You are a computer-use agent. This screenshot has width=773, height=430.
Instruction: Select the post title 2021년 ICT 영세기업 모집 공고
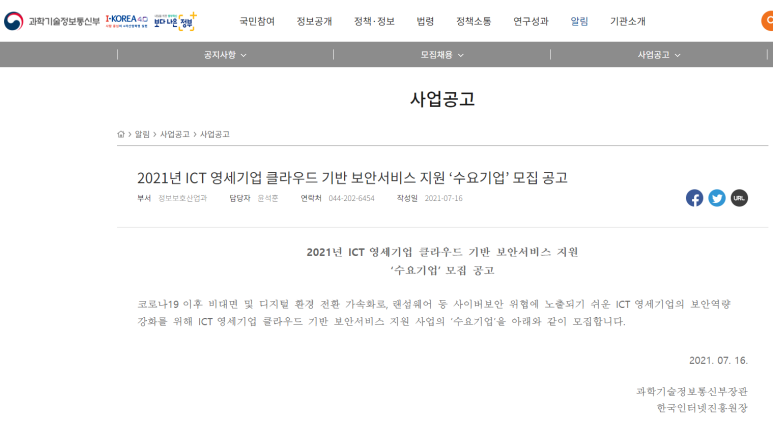(352, 178)
